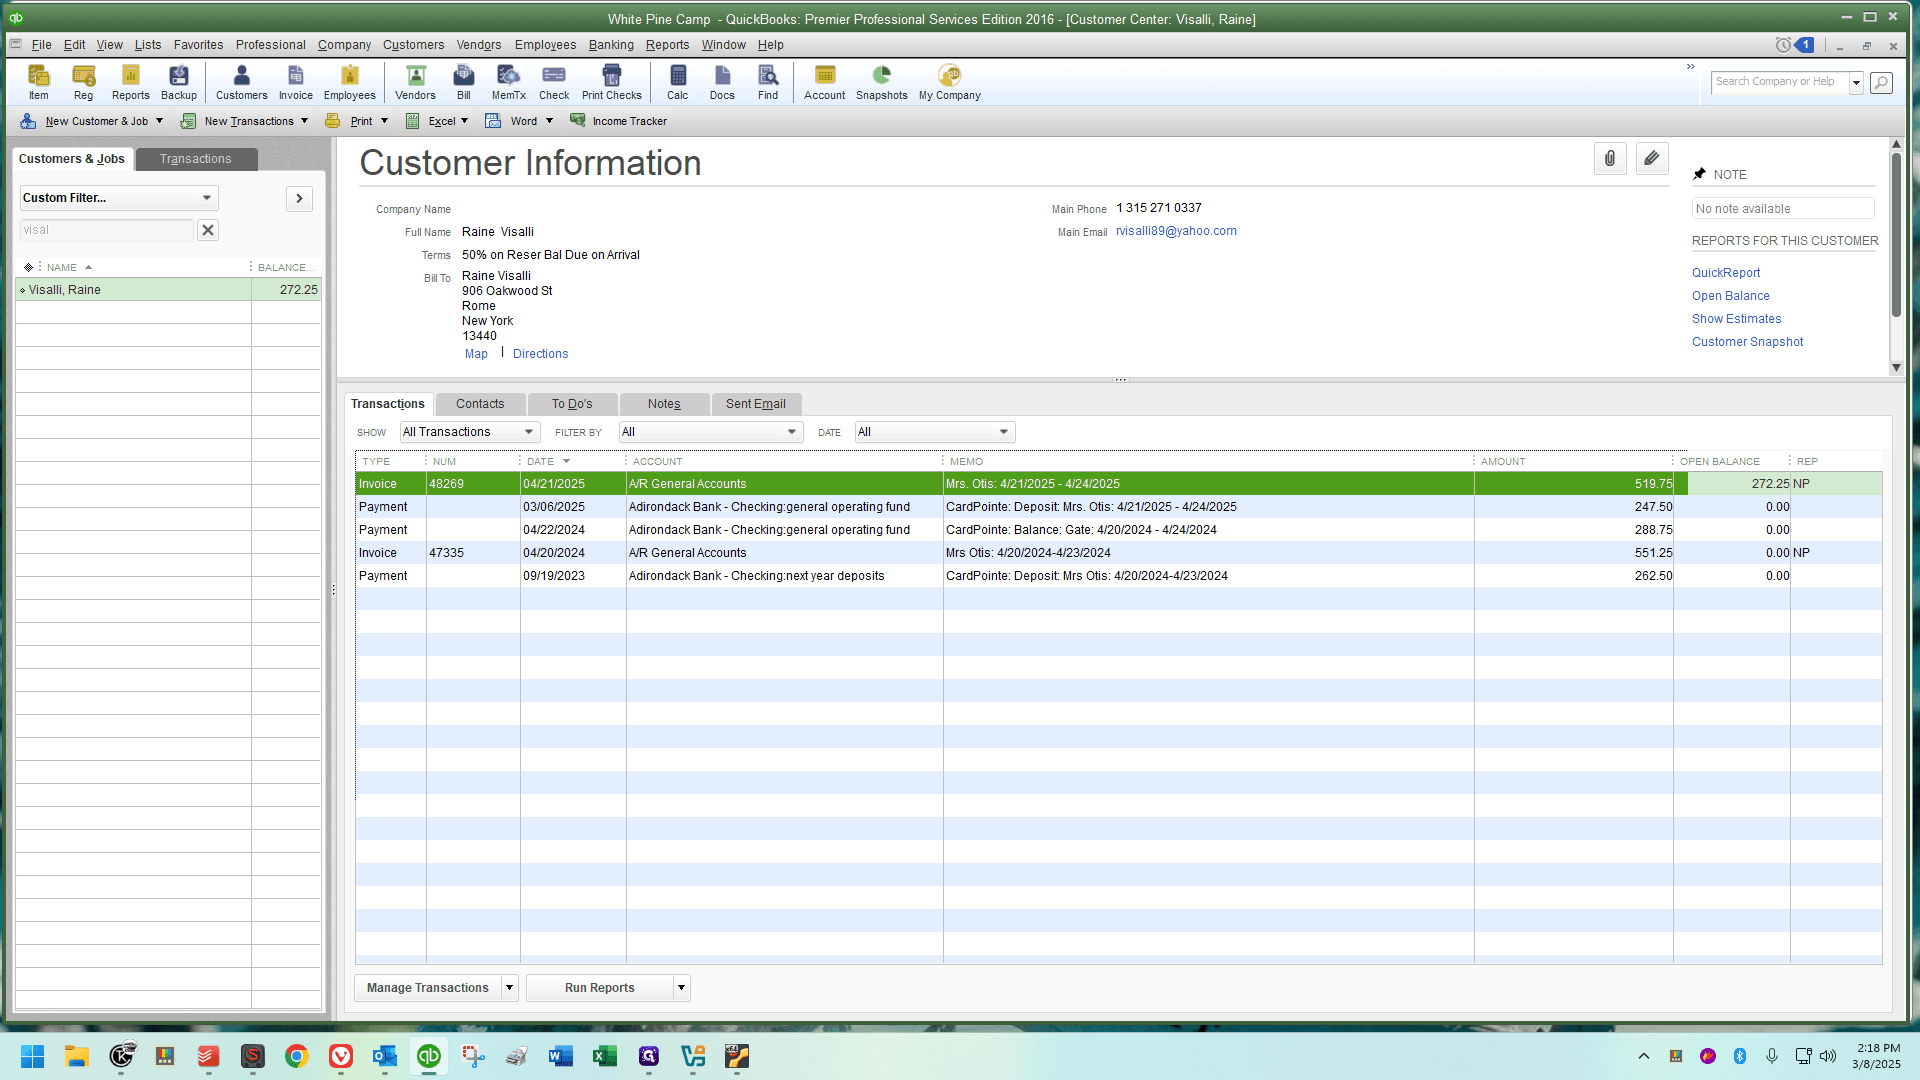Switch to the Contacts tab
Viewport: 1920px width, 1080px height.
[480, 404]
